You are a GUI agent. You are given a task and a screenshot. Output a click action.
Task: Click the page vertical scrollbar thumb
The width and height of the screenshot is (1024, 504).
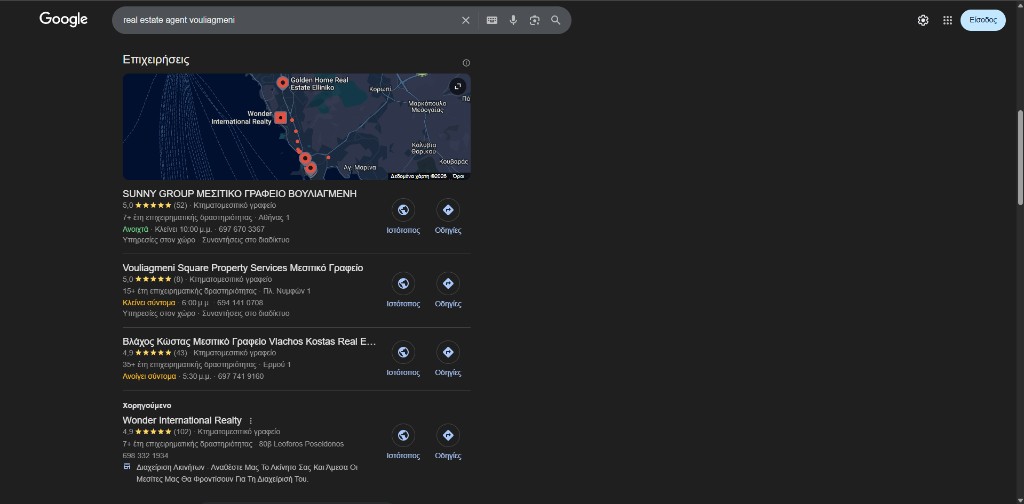click(x=1020, y=157)
